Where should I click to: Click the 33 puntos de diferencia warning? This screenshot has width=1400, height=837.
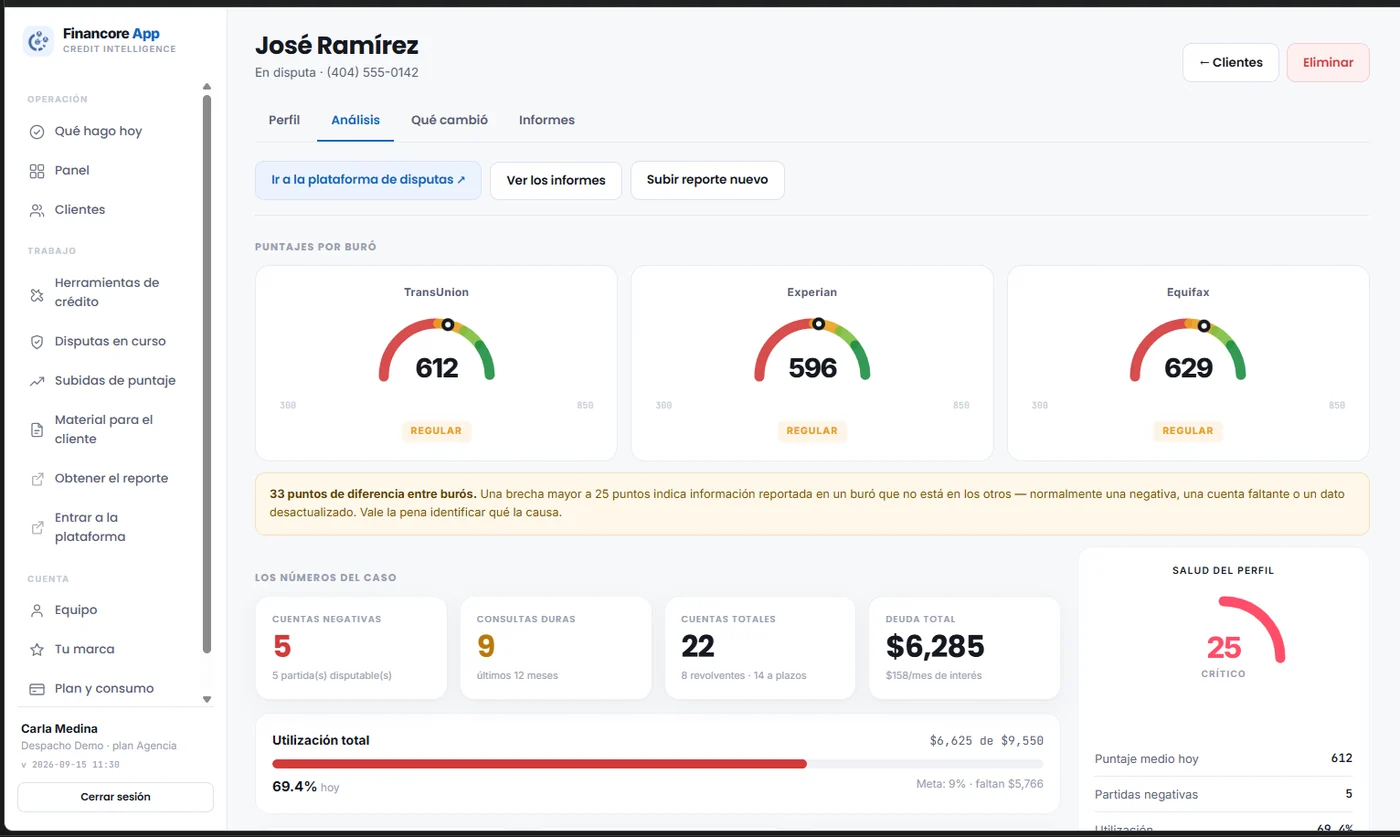(x=812, y=504)
